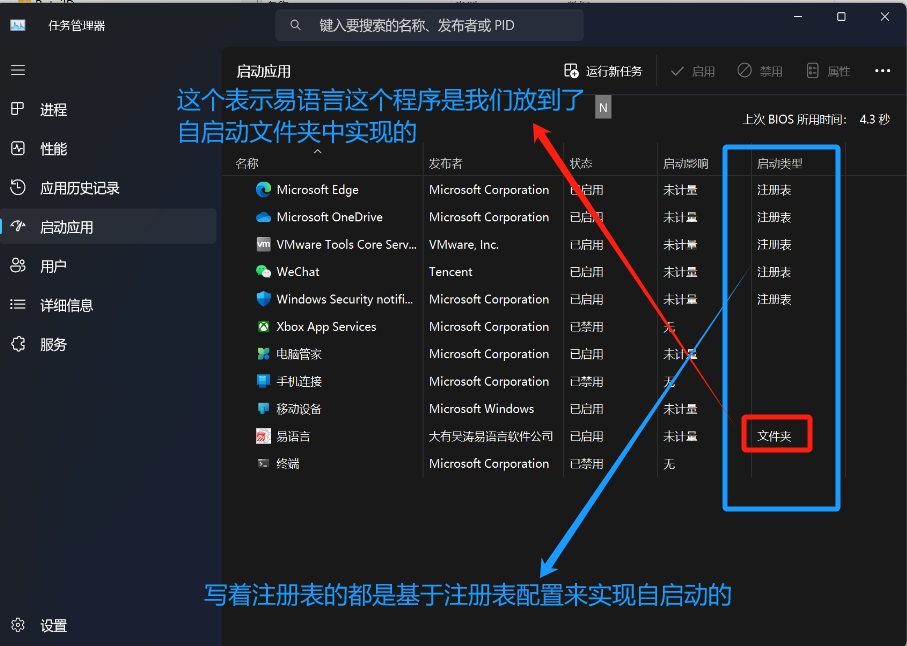This screenshot has height=646, width=907.
Task: Sort by the 启动影响 column header
Action: (685, 164)
